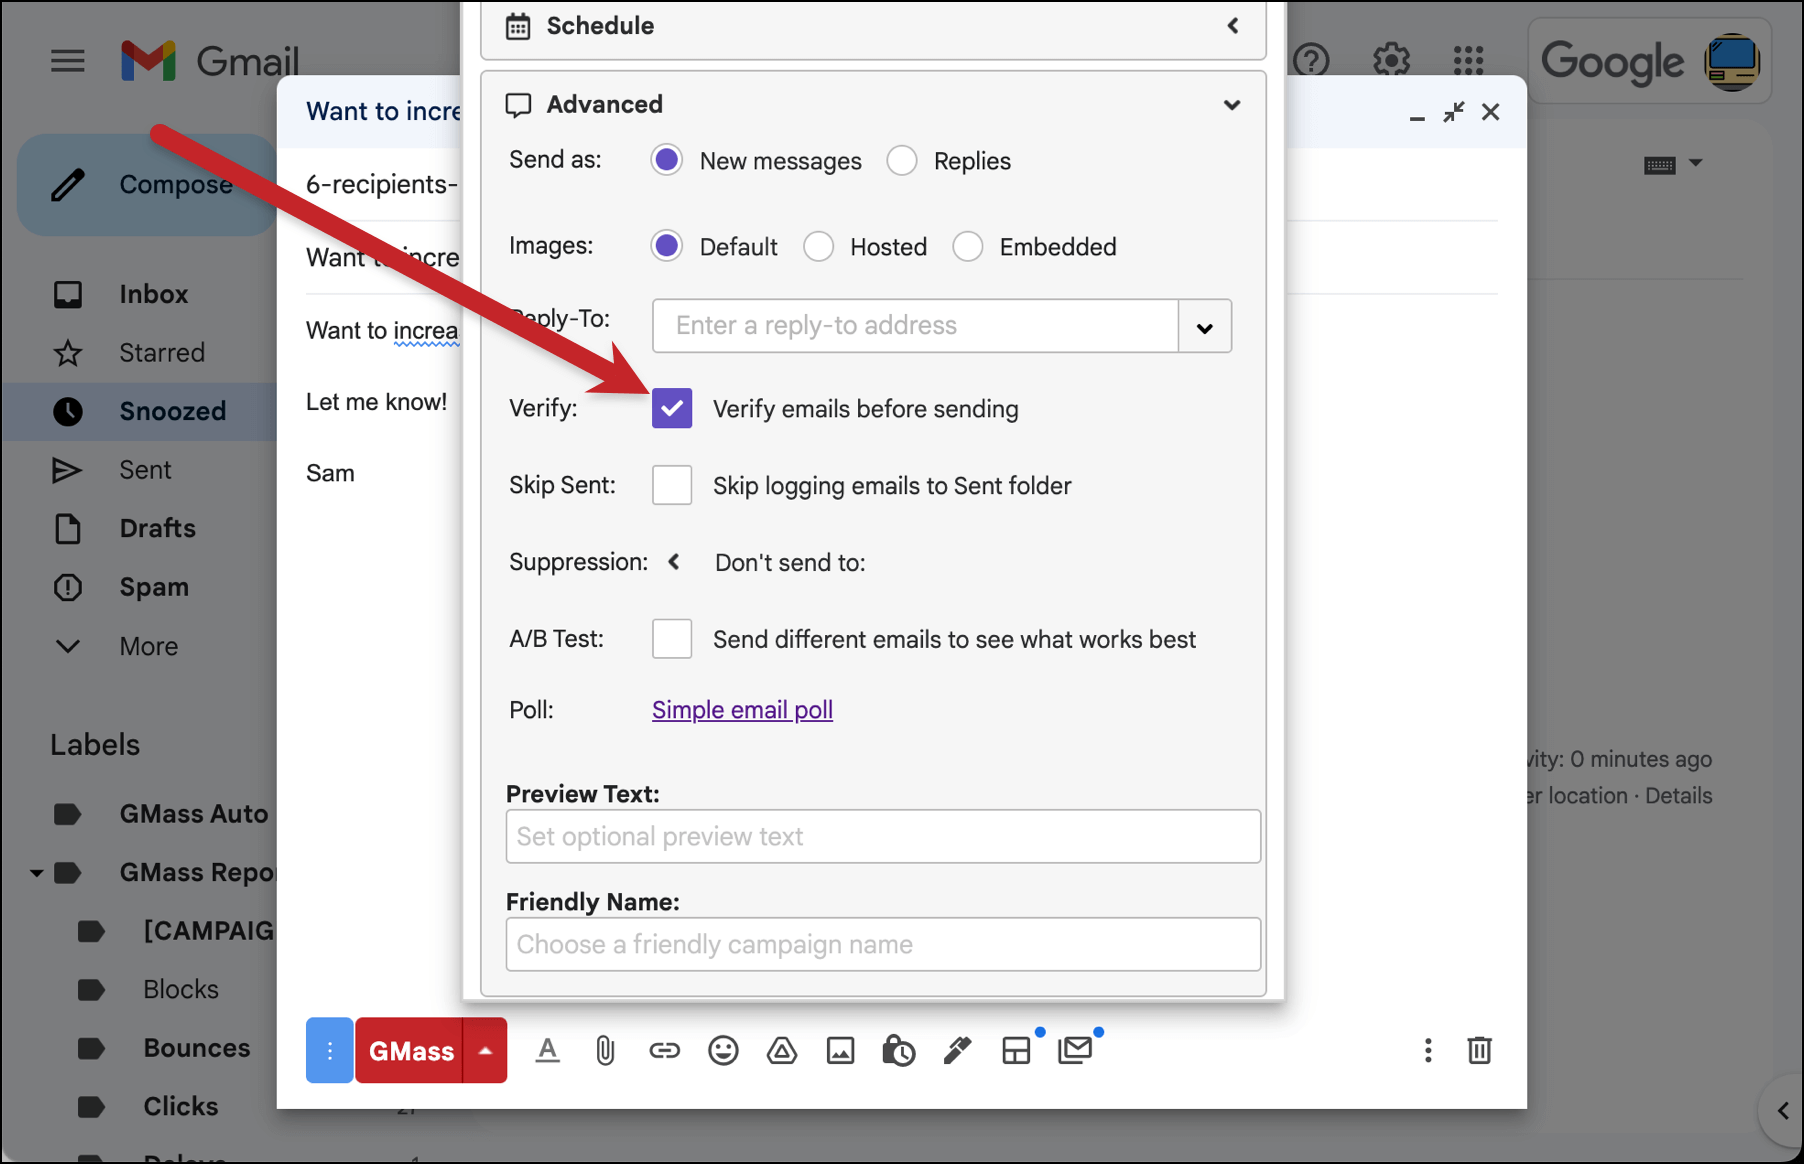Insert photo using the image icon
Image resolution: width=1804 pixels, height=1164 pixels.
tap(840, 1050)
